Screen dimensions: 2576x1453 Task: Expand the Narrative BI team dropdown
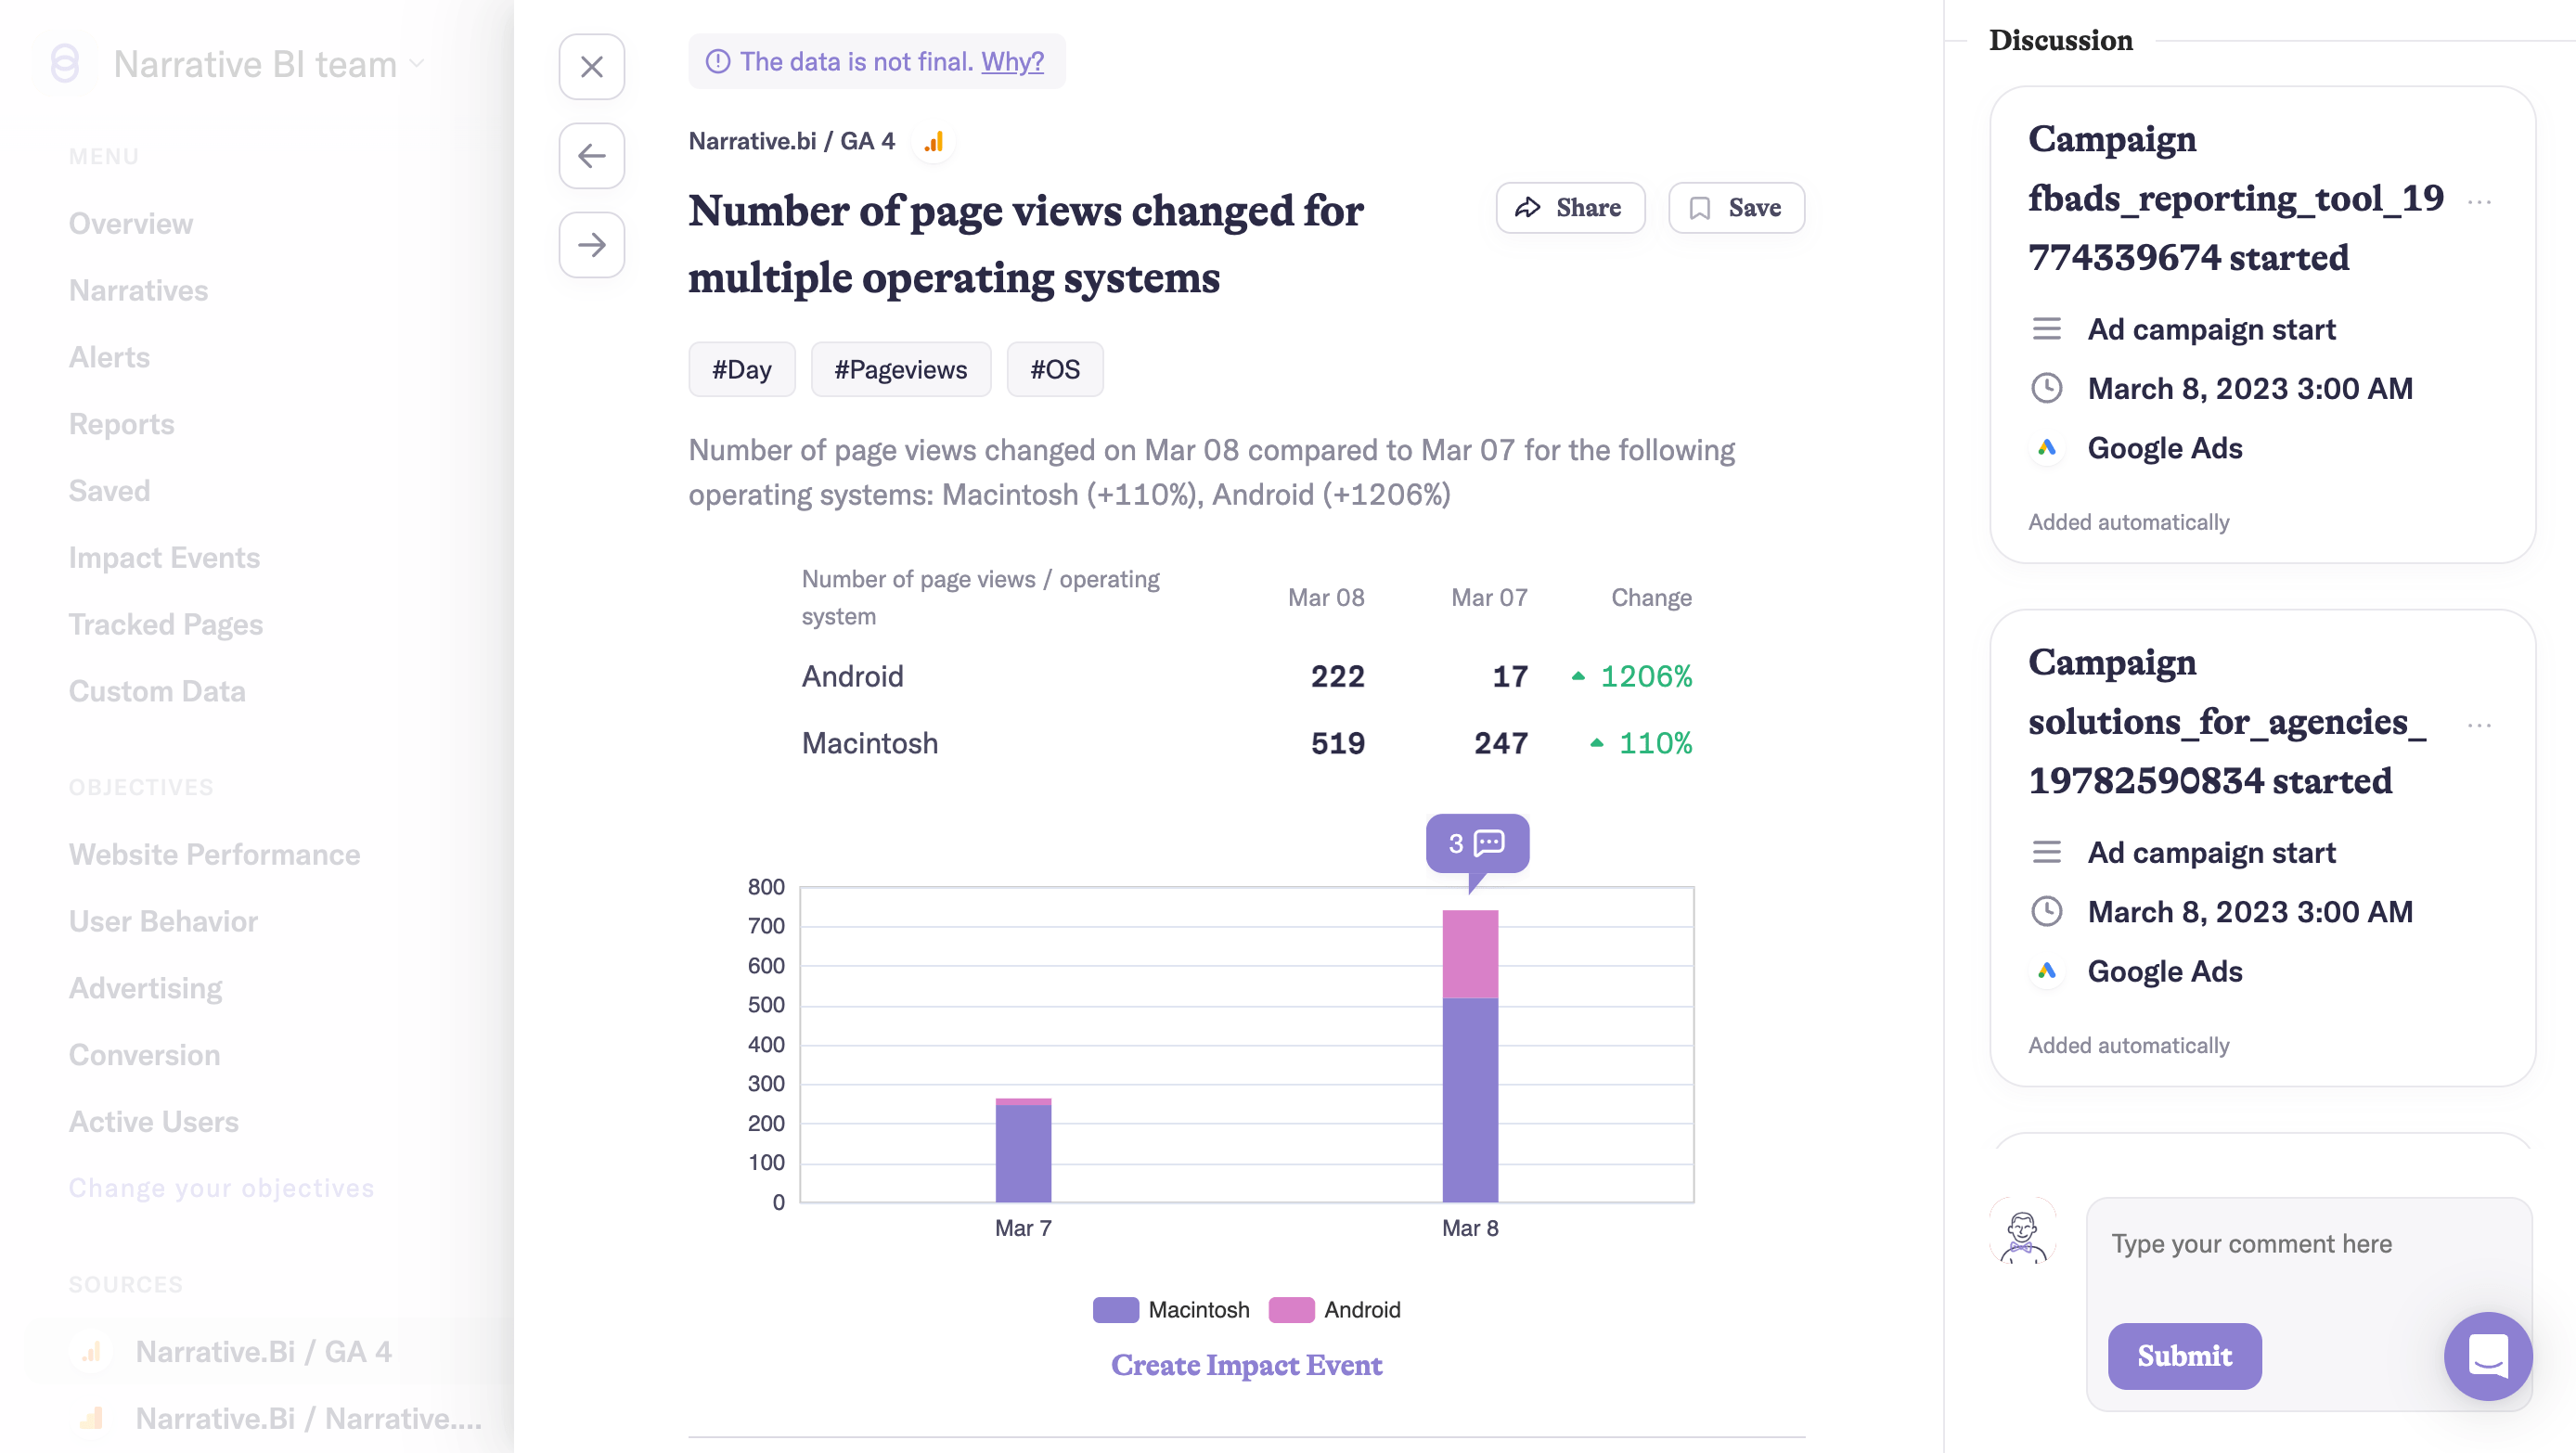point(416,64)
